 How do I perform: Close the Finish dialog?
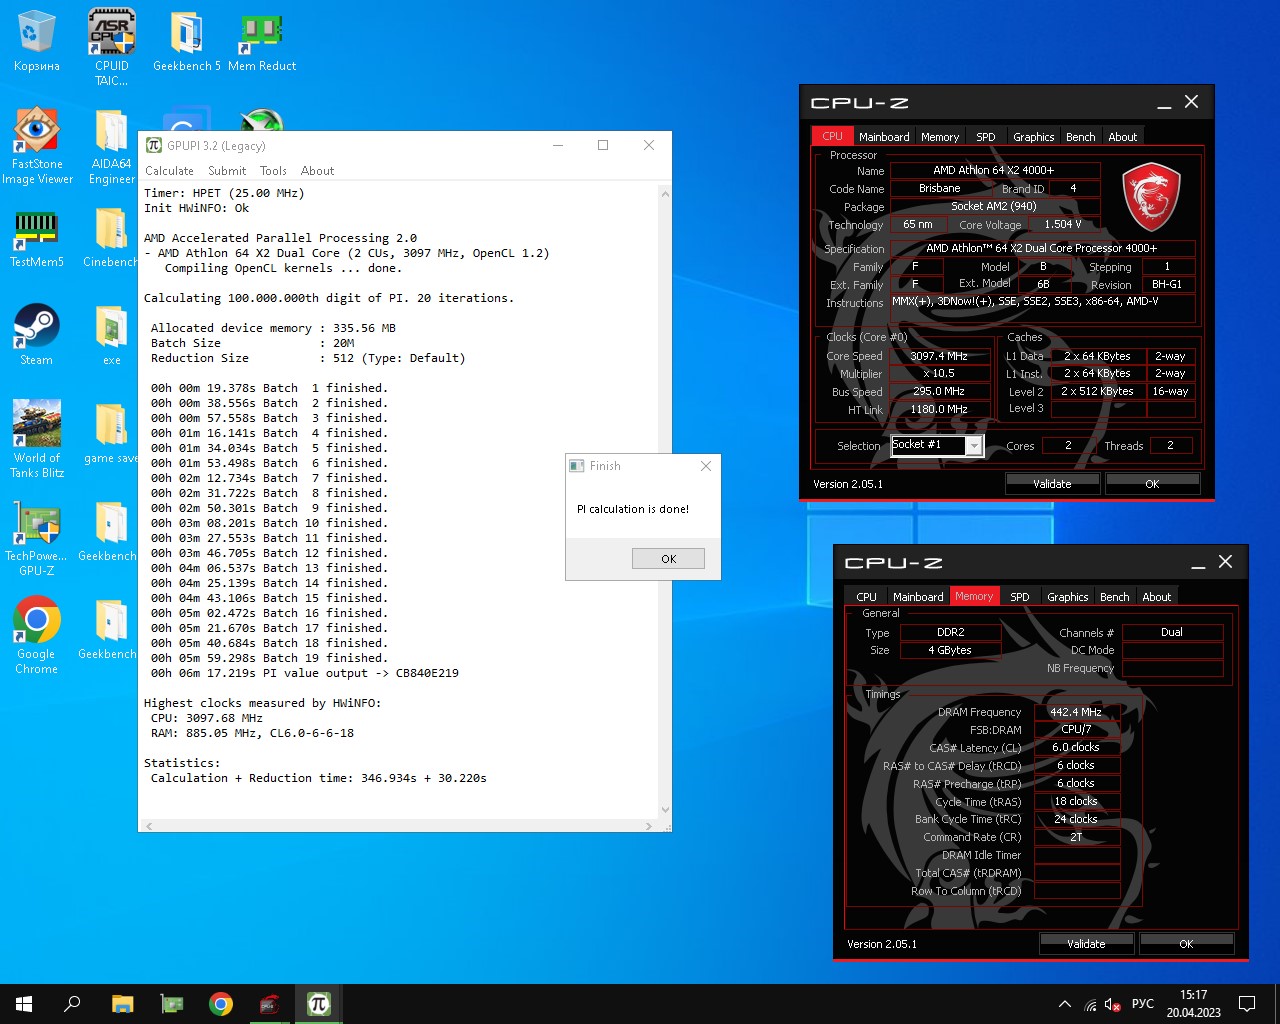tap(706, 466)
